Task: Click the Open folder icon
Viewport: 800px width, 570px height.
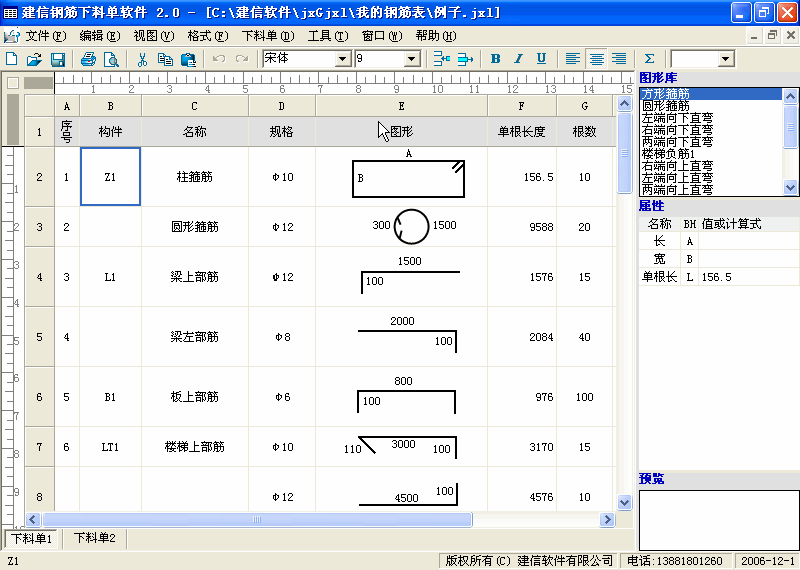Action: [x=34, y=59]
